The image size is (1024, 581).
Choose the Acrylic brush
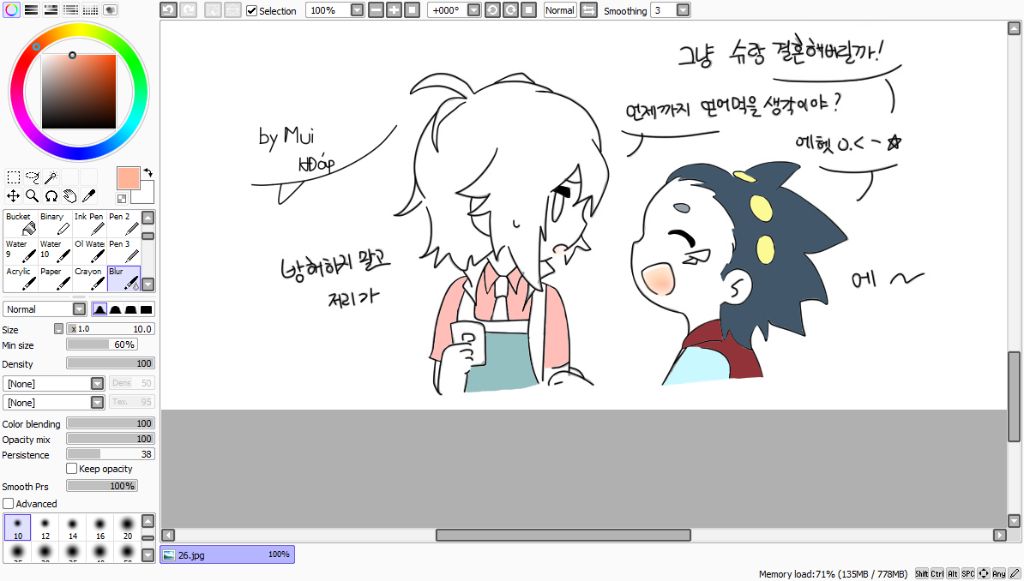(20, 278)
